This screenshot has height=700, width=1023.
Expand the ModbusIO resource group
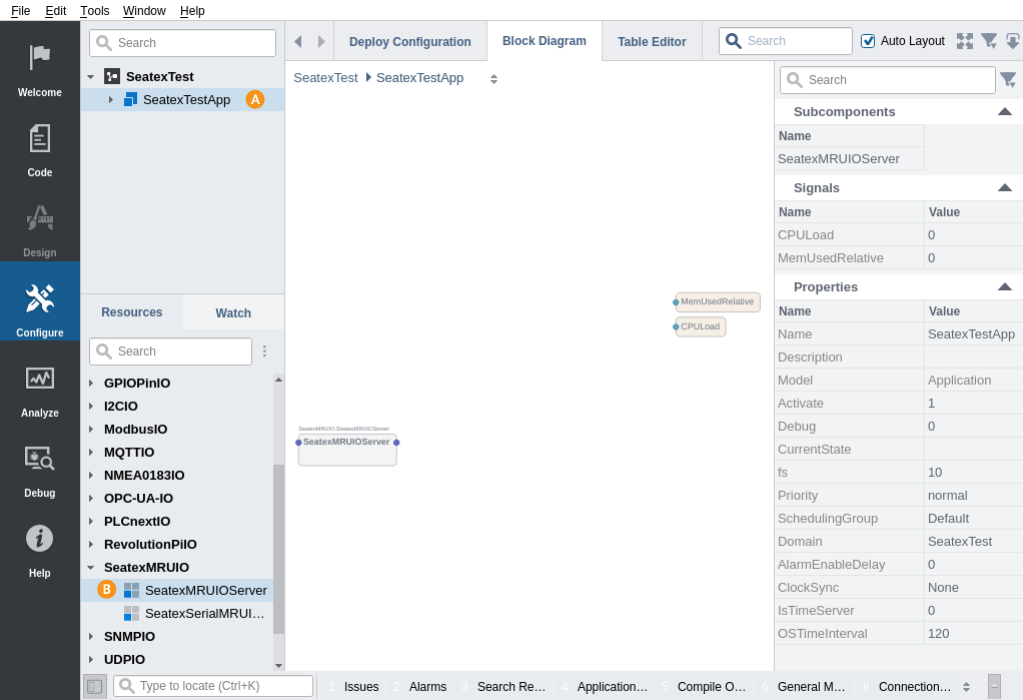pos(91,429)
